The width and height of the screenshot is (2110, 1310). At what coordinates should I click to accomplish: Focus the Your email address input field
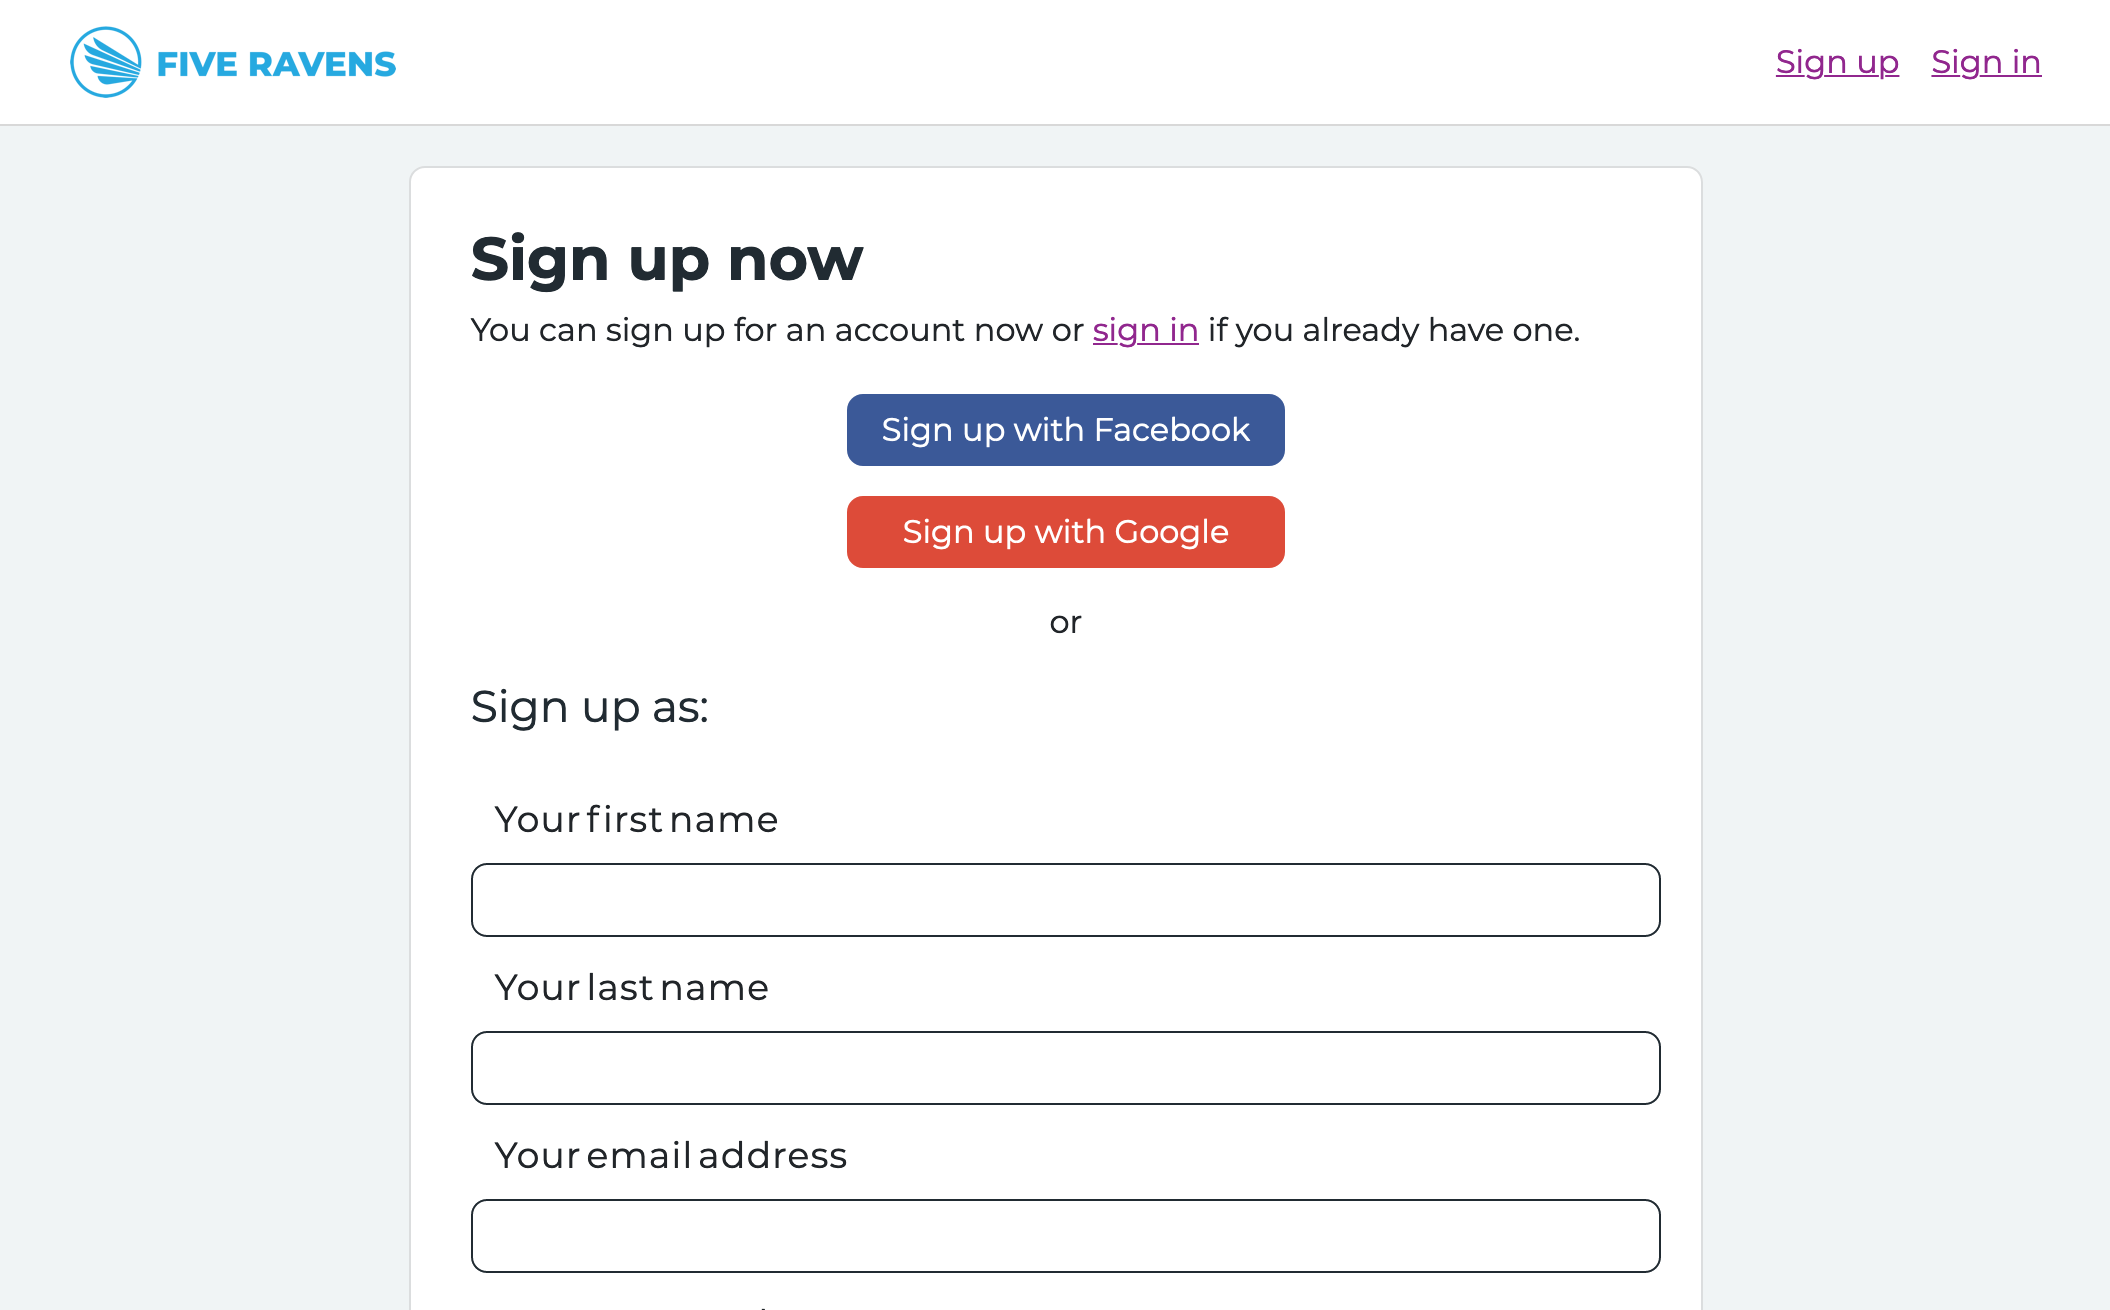tap(1065, 1236)
